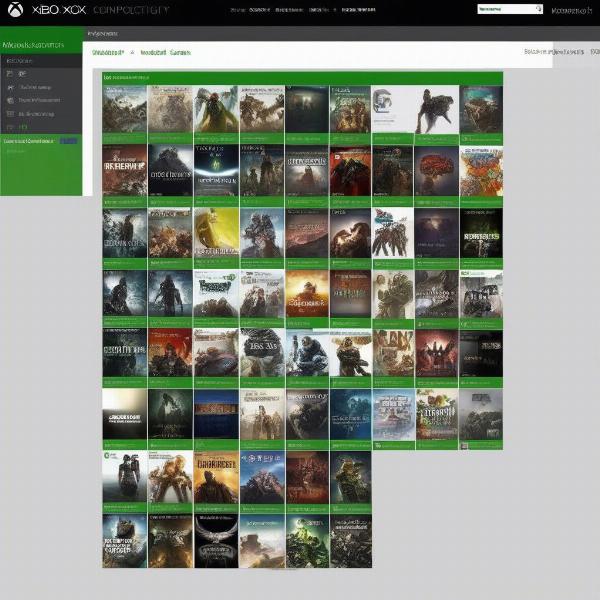Click the breadcrumb separator arrow icon

coord(132,52)
